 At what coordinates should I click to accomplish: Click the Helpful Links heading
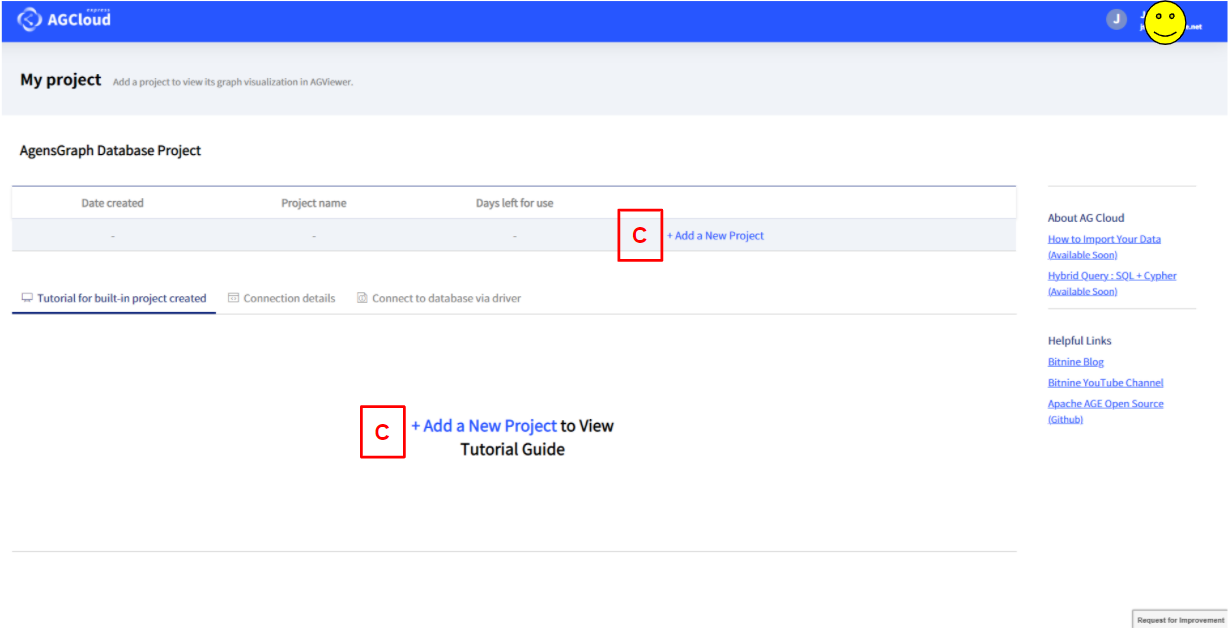click(x=1080, y=341)
